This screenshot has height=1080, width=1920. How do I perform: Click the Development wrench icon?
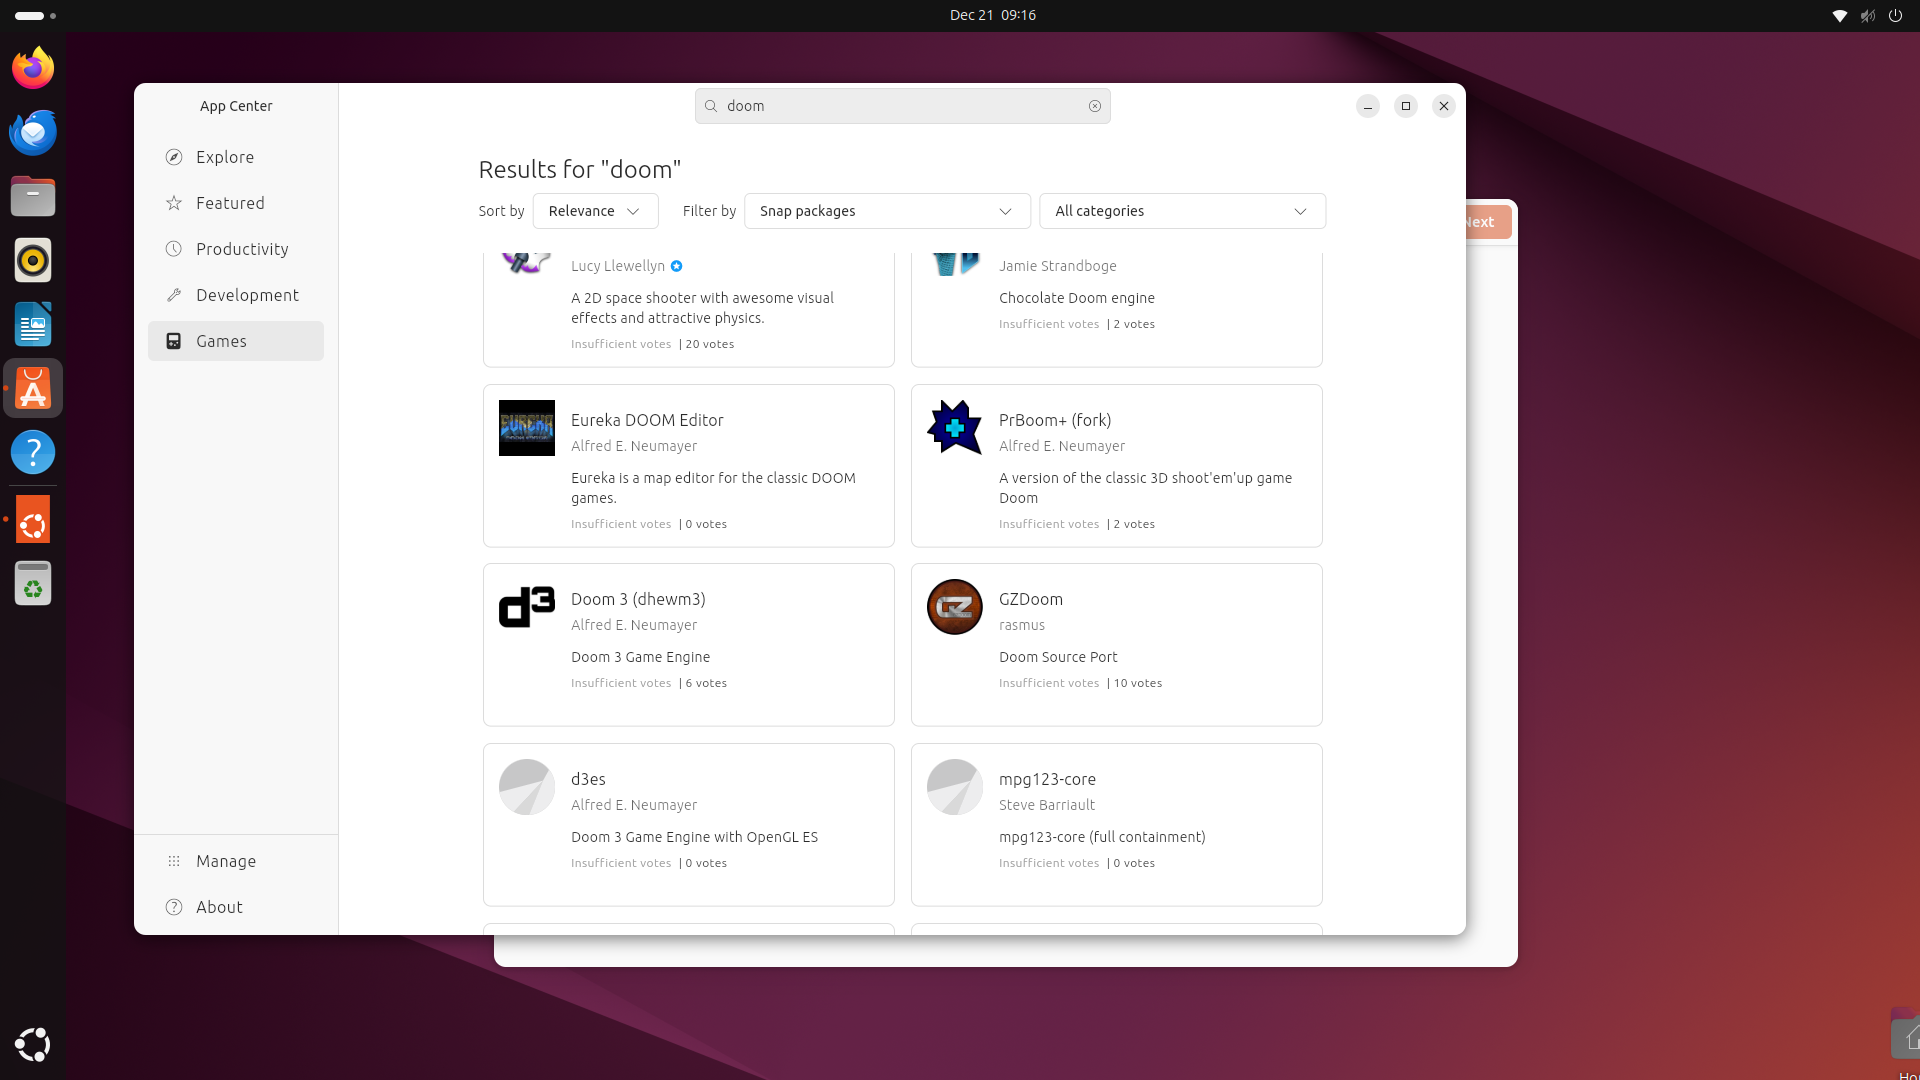[174, 295]
